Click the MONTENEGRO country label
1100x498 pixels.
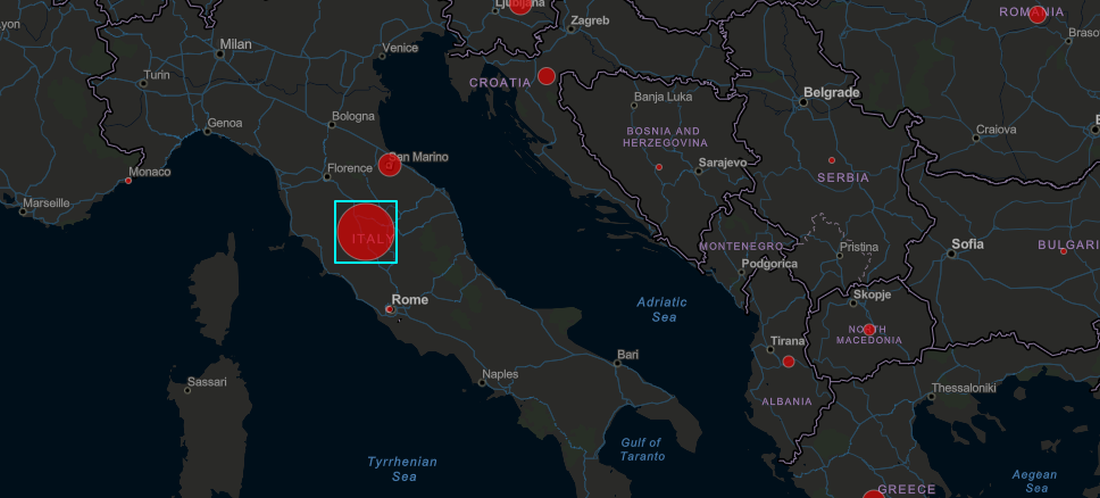742,247
